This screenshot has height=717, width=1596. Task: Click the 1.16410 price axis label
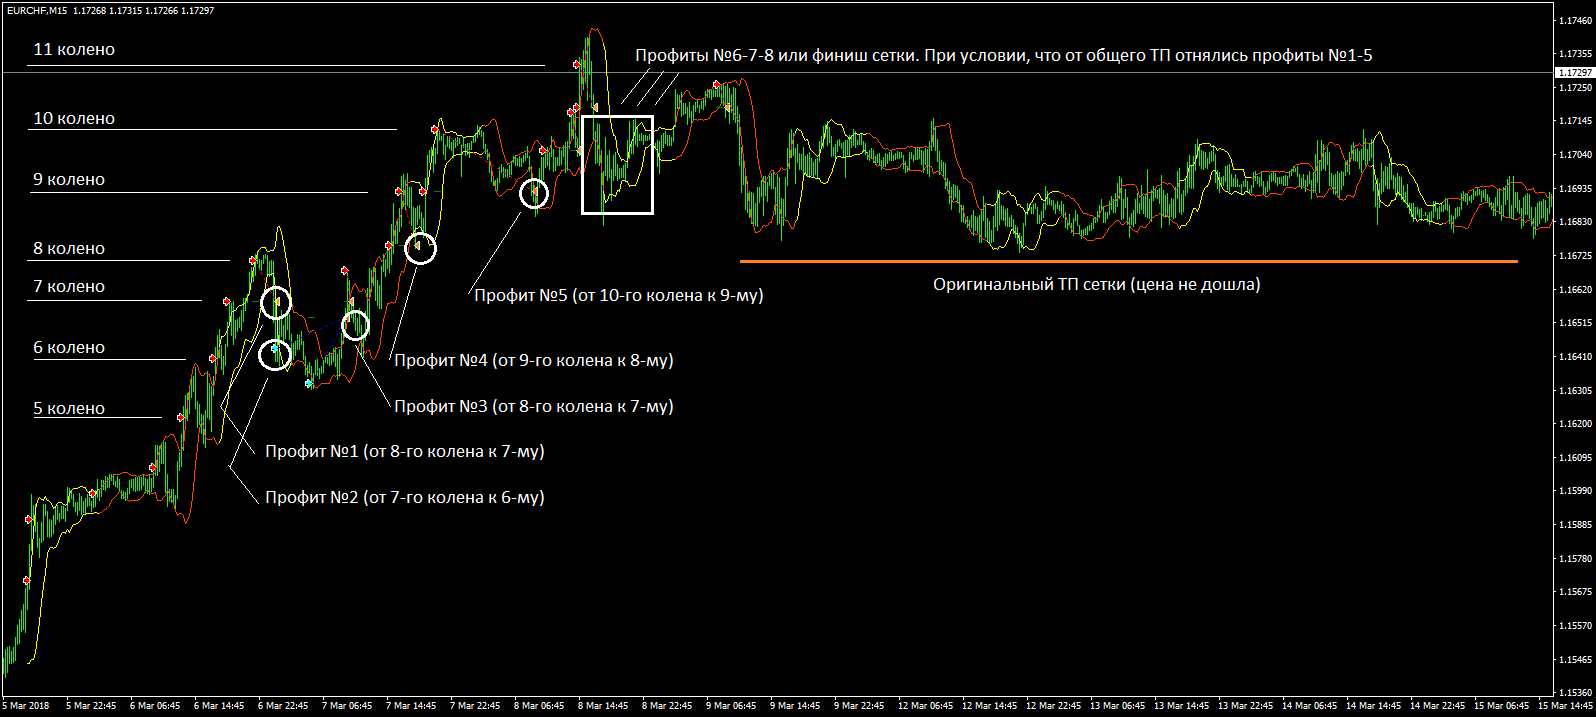[1575, 357]
